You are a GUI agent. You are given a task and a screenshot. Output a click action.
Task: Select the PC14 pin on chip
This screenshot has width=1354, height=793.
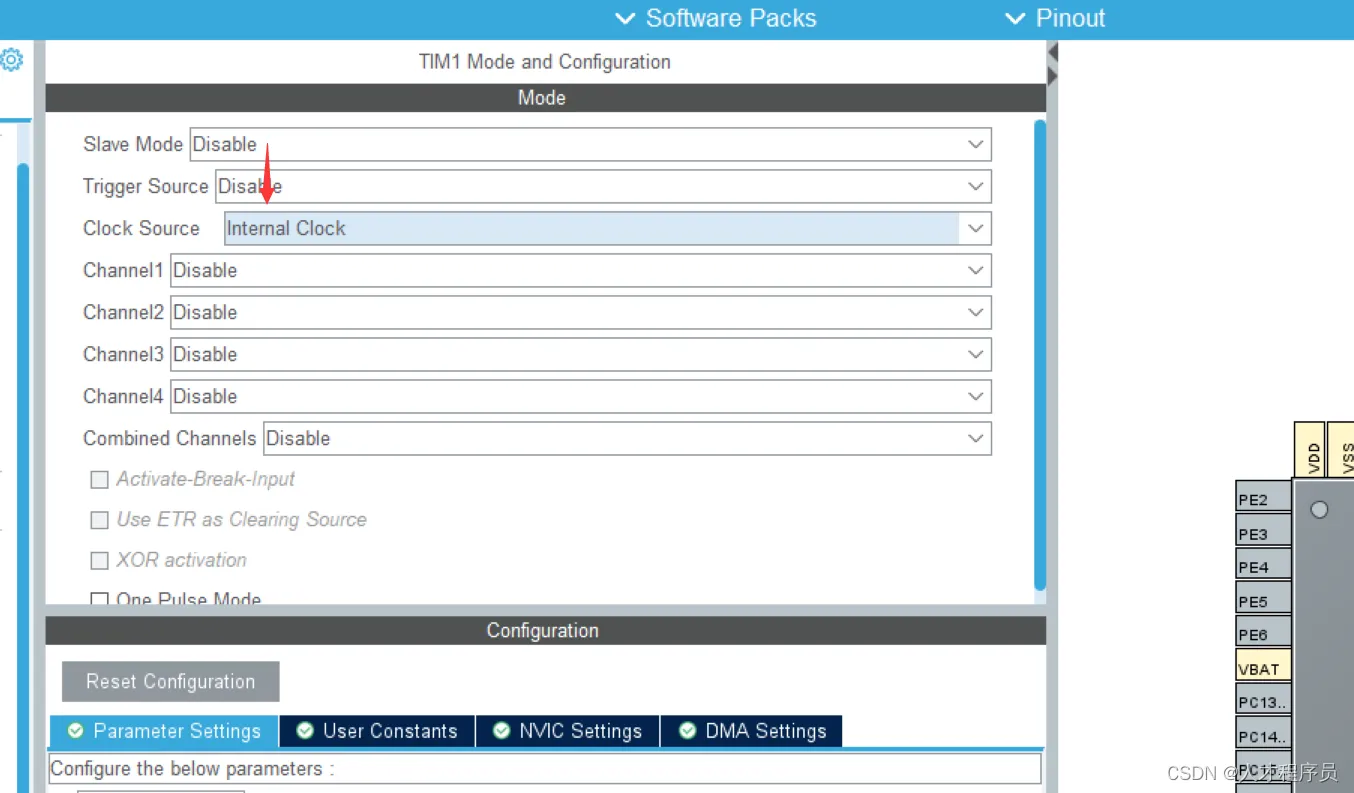(1263, 733)
